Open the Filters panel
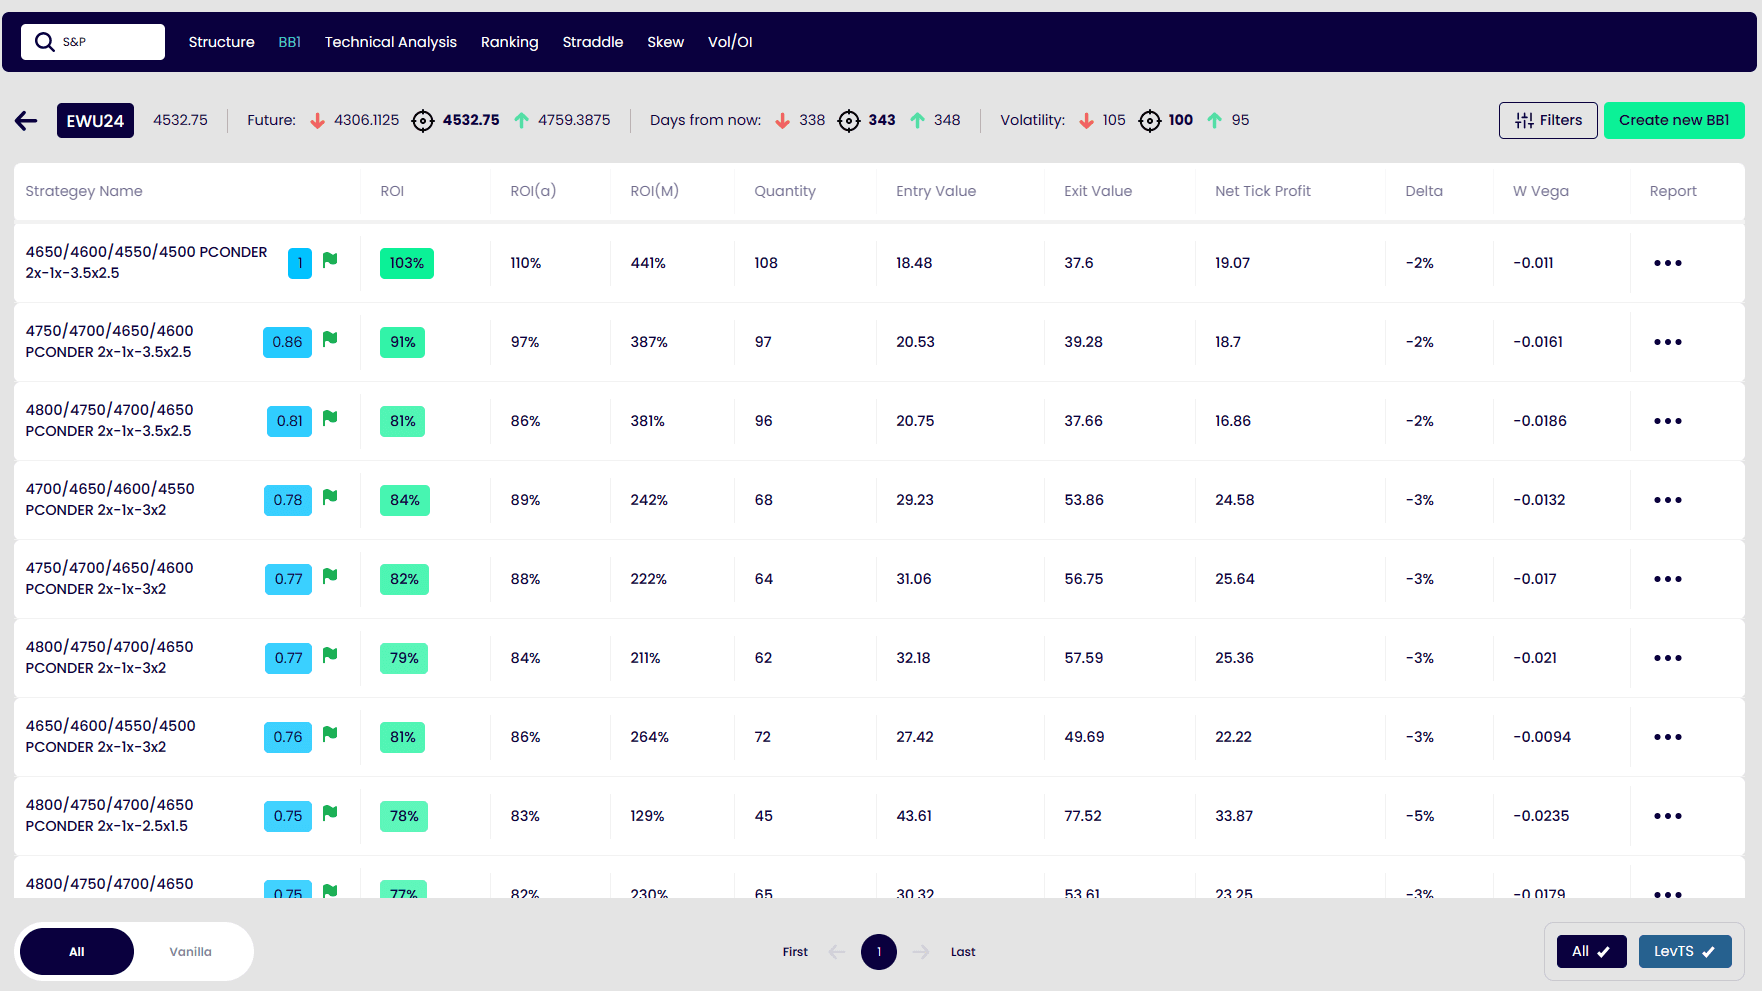Image resolution: width=1762 pixels, height=991 pixels. (x=1547, y=120)
